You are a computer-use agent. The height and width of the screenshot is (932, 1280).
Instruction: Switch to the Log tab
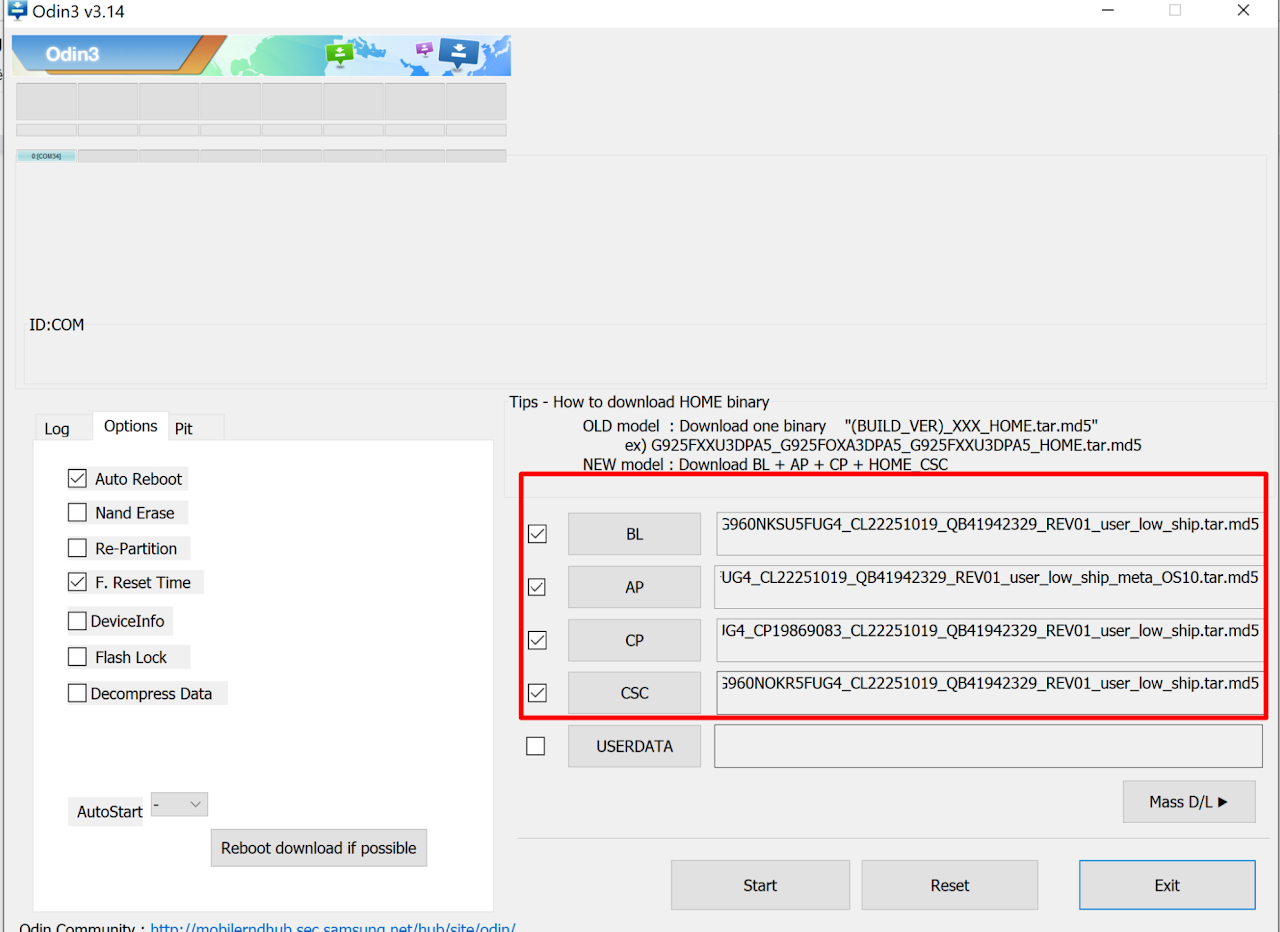coord(57,428)
